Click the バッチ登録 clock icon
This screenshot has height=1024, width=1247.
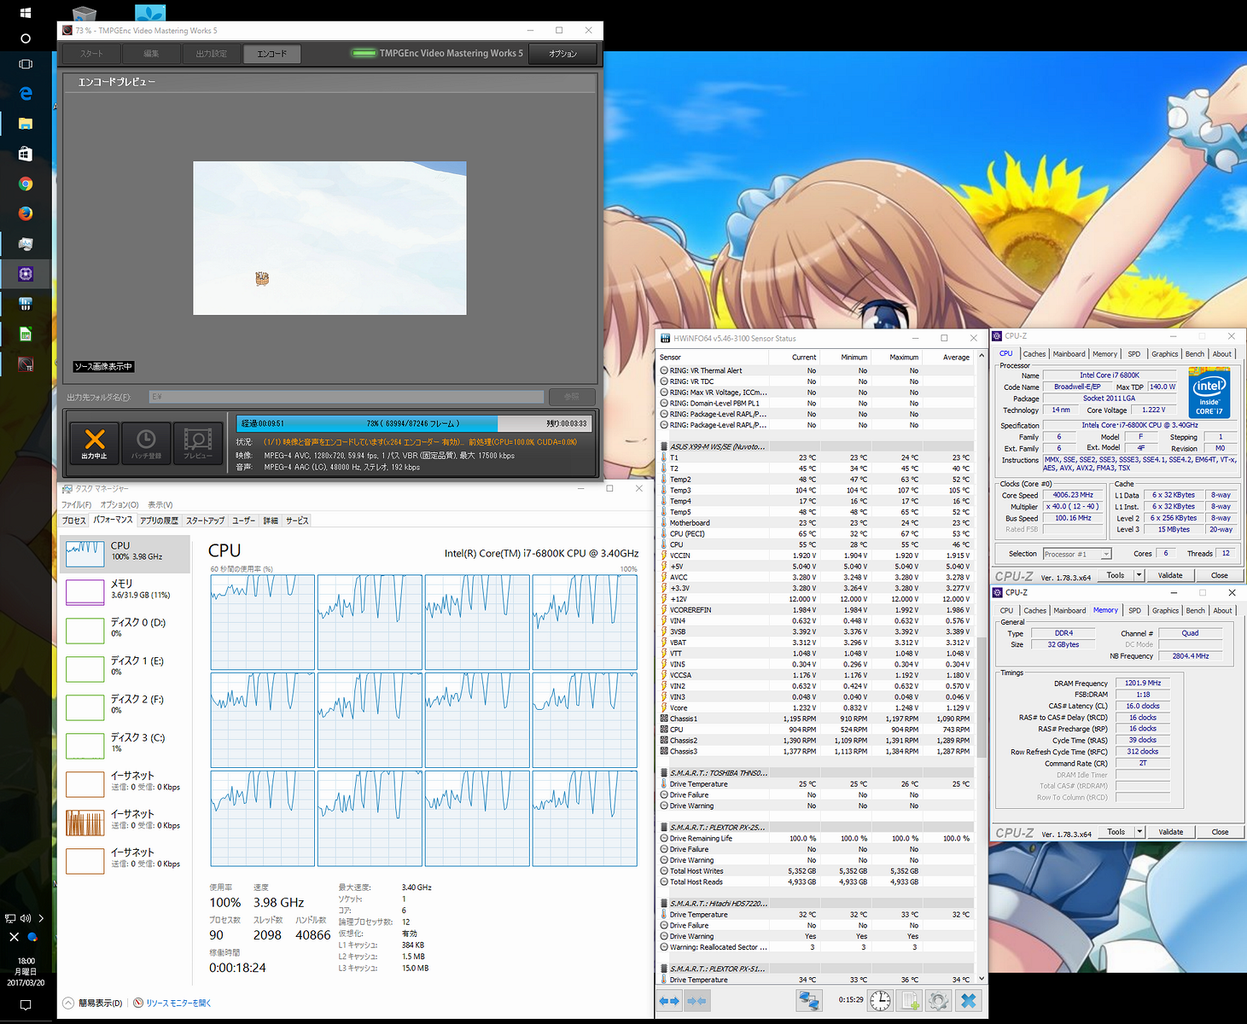(x=146, y=442)
